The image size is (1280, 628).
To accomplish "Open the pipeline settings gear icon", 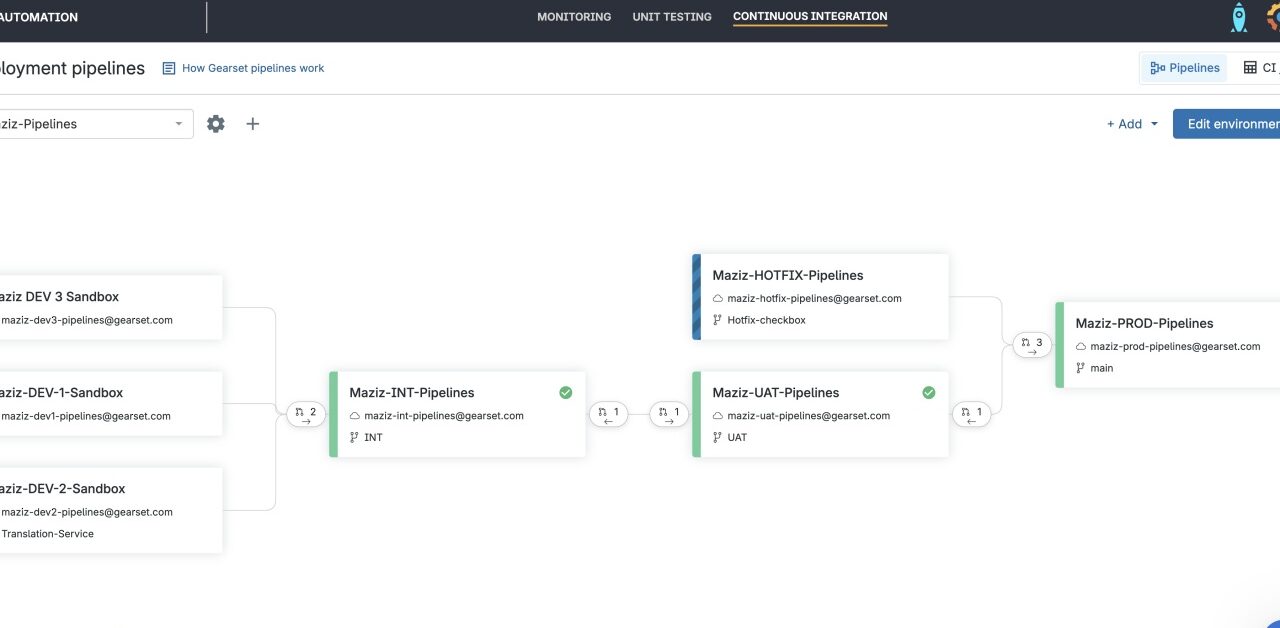I will pos(215,123).
